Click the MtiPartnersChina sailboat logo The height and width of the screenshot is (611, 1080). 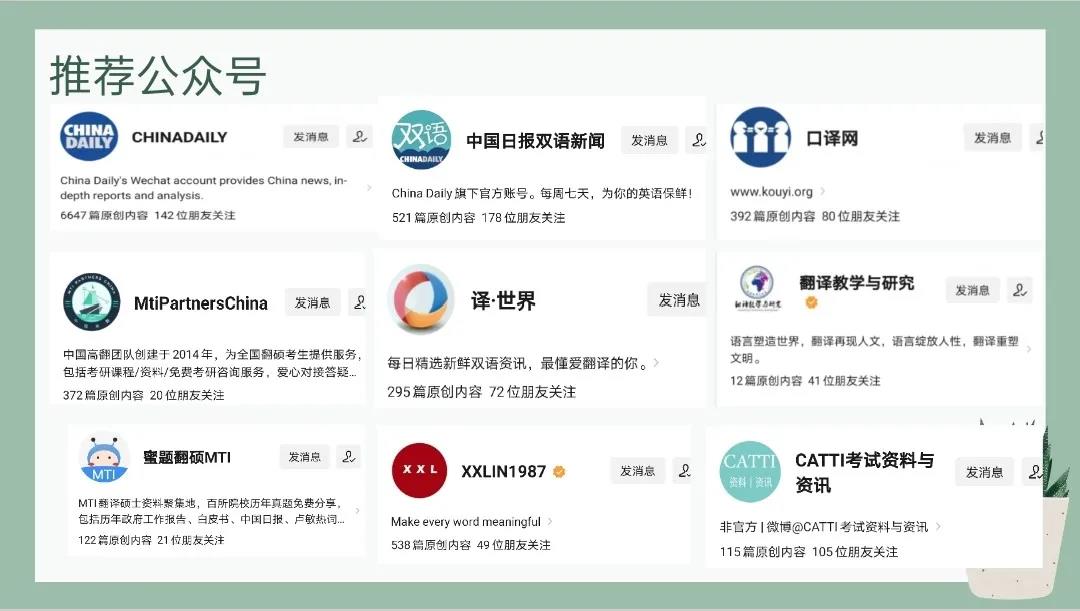click(91, 302)
